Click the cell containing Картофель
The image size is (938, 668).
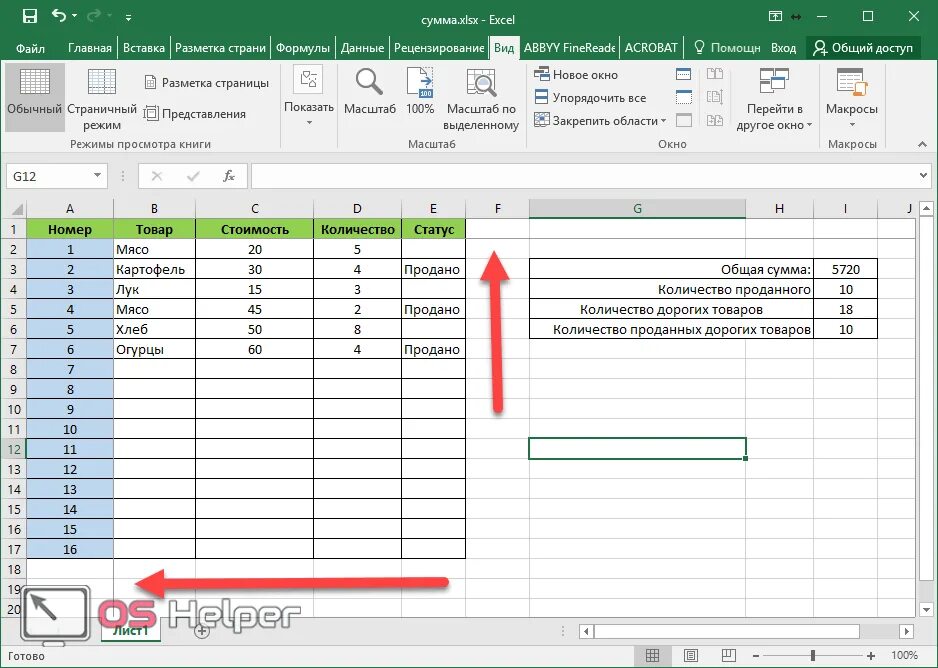154,269
